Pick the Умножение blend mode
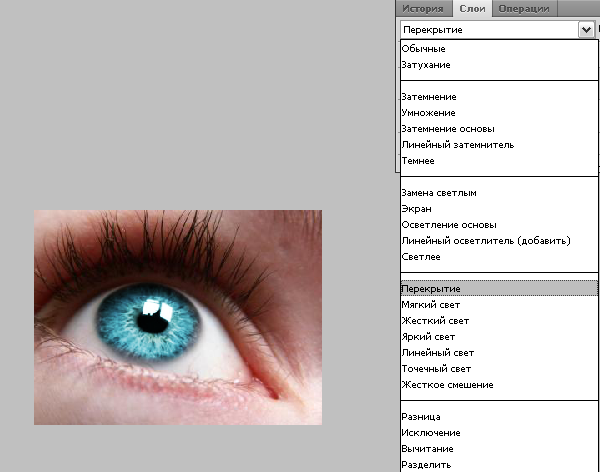Image resolution: width=600 pixels, height=472 pixels. 428,113
